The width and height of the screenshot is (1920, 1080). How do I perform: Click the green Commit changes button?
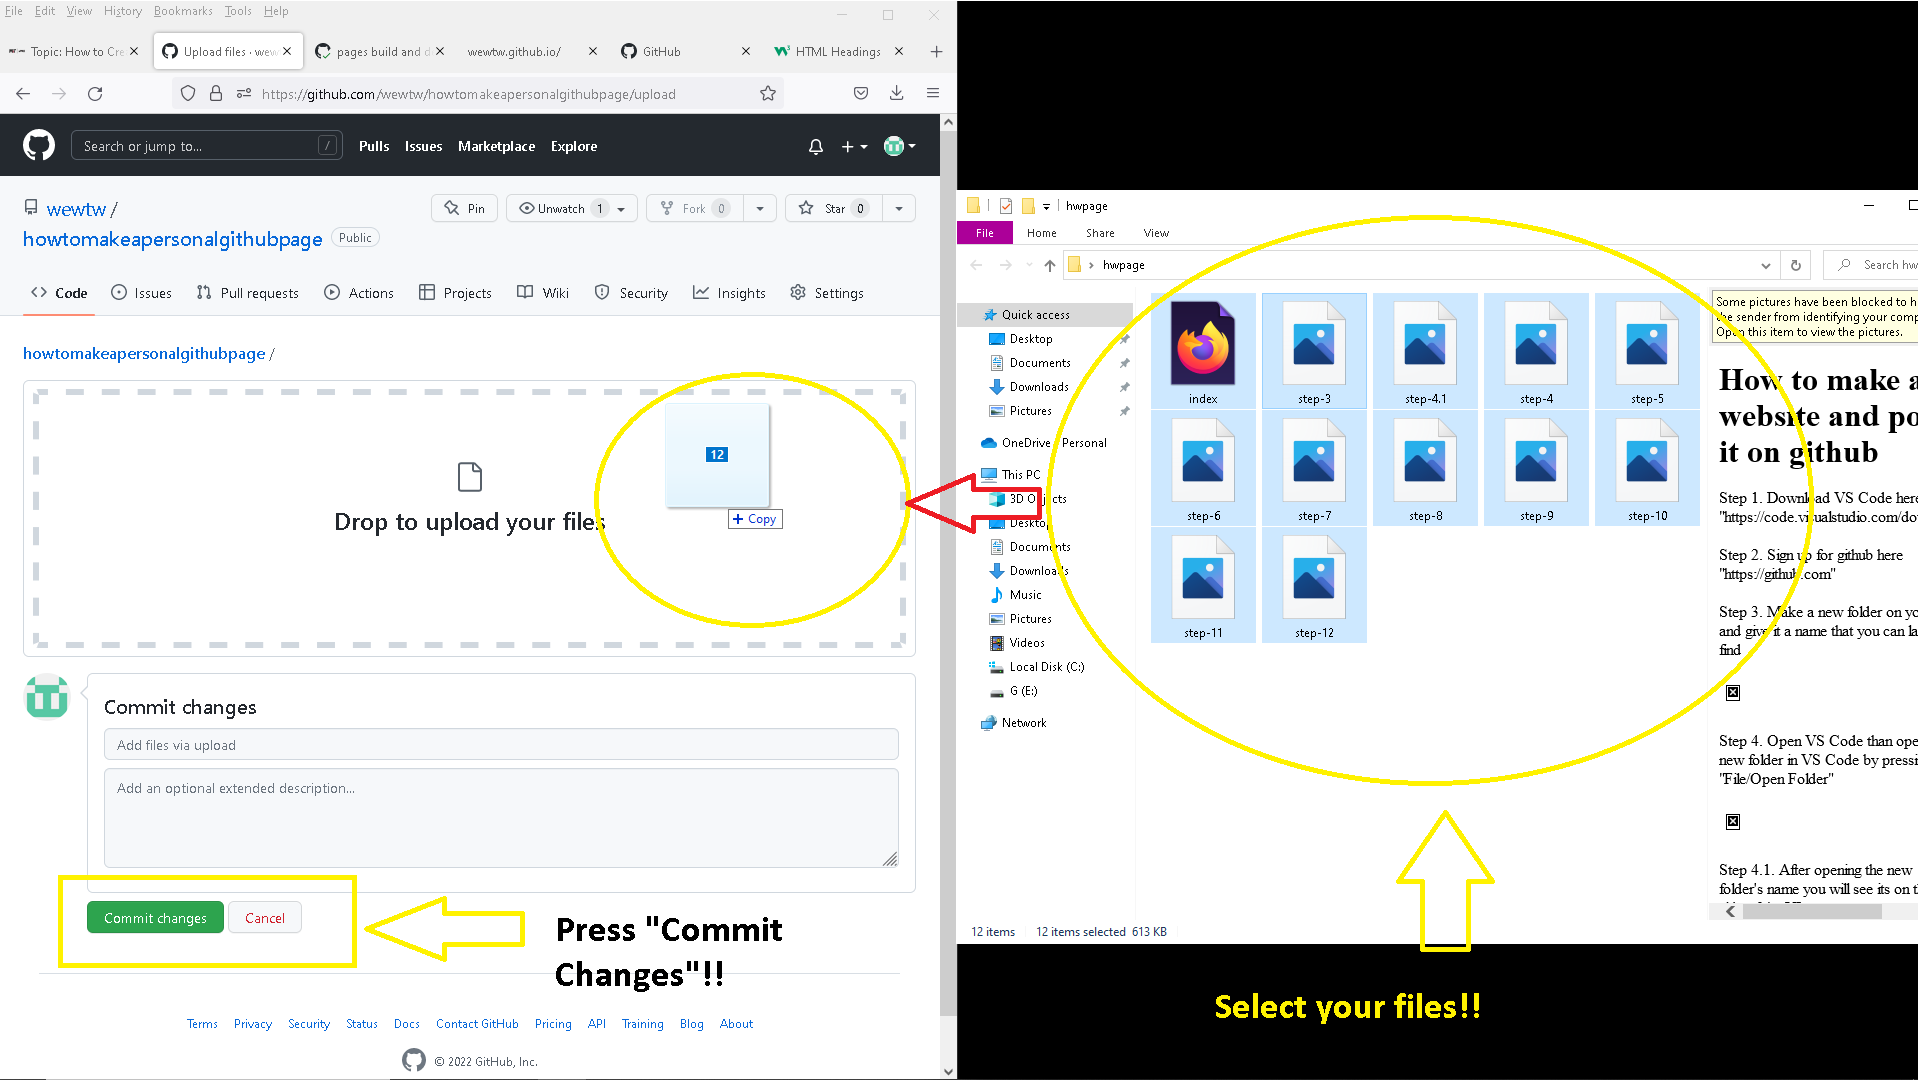click(155, 918)
